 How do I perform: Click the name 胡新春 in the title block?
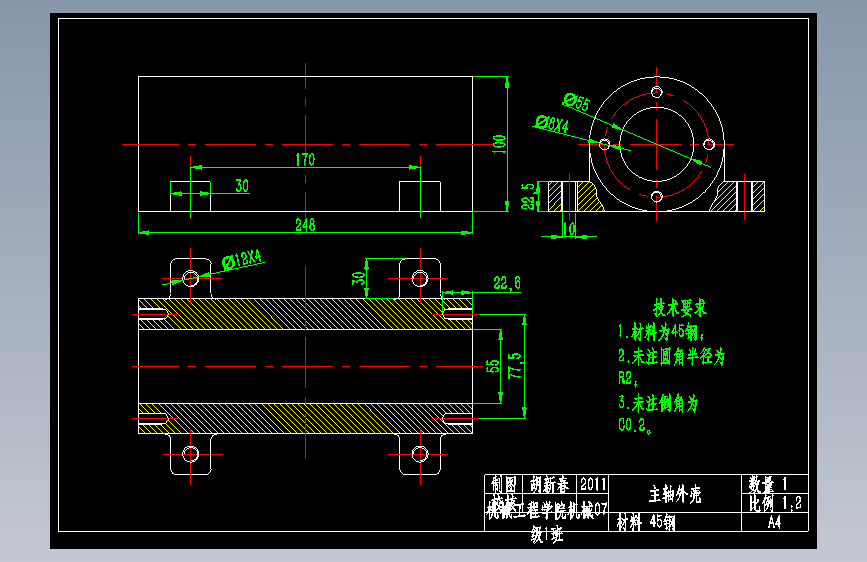(549, 485)
